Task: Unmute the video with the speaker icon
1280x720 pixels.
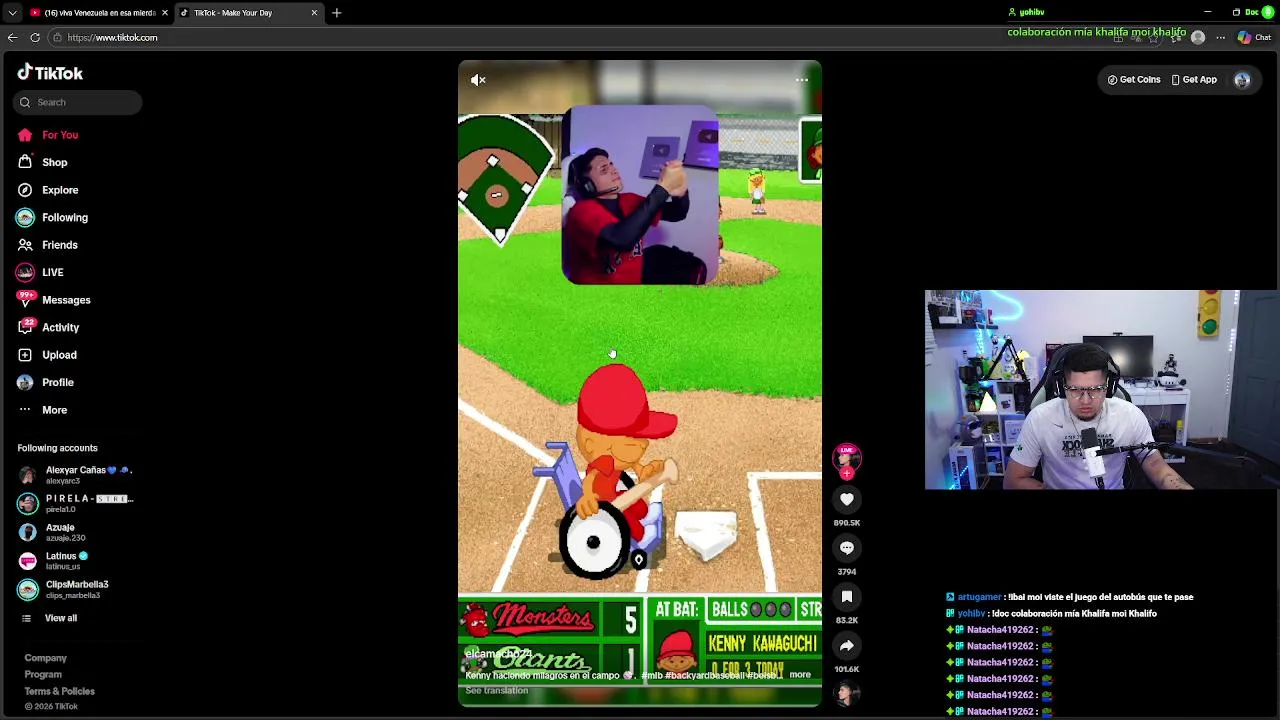Action: point(478,80)
